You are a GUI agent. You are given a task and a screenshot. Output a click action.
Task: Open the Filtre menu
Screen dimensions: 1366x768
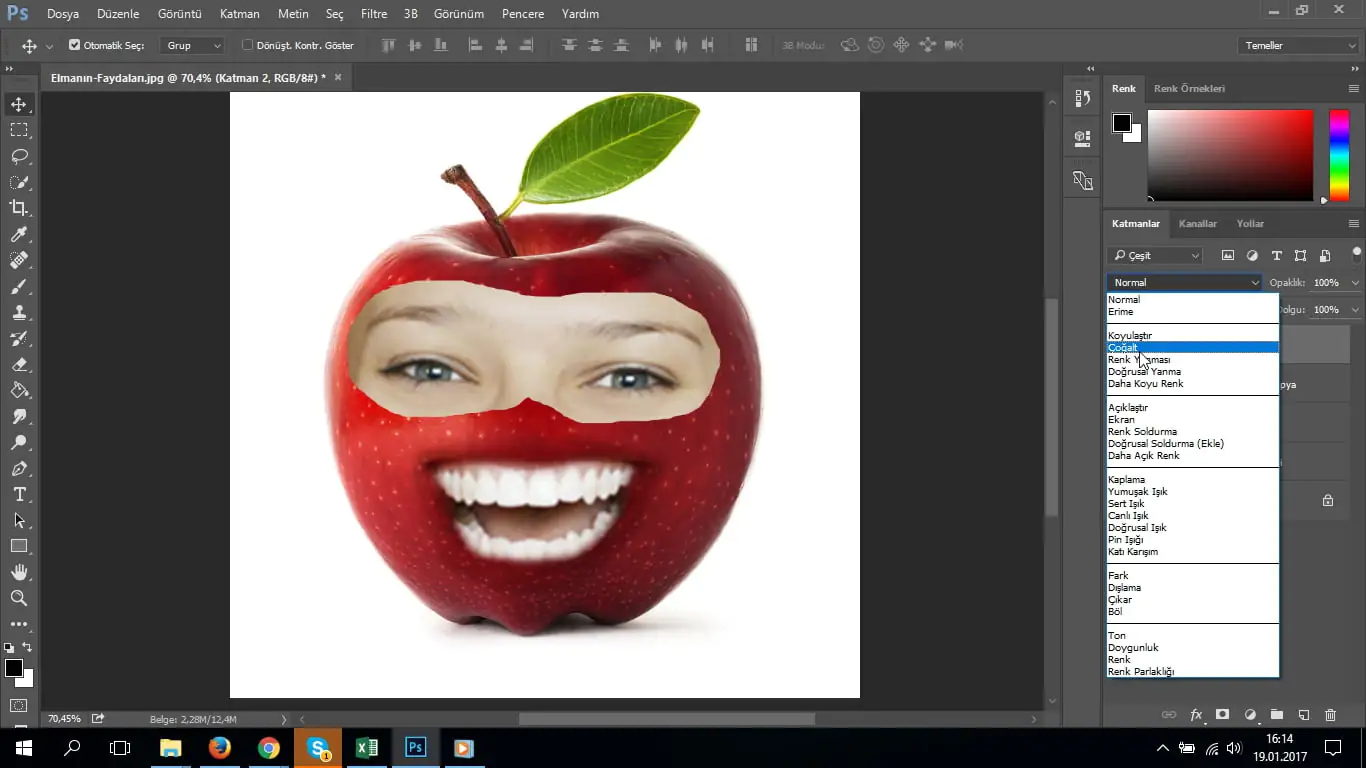point(373,14)
